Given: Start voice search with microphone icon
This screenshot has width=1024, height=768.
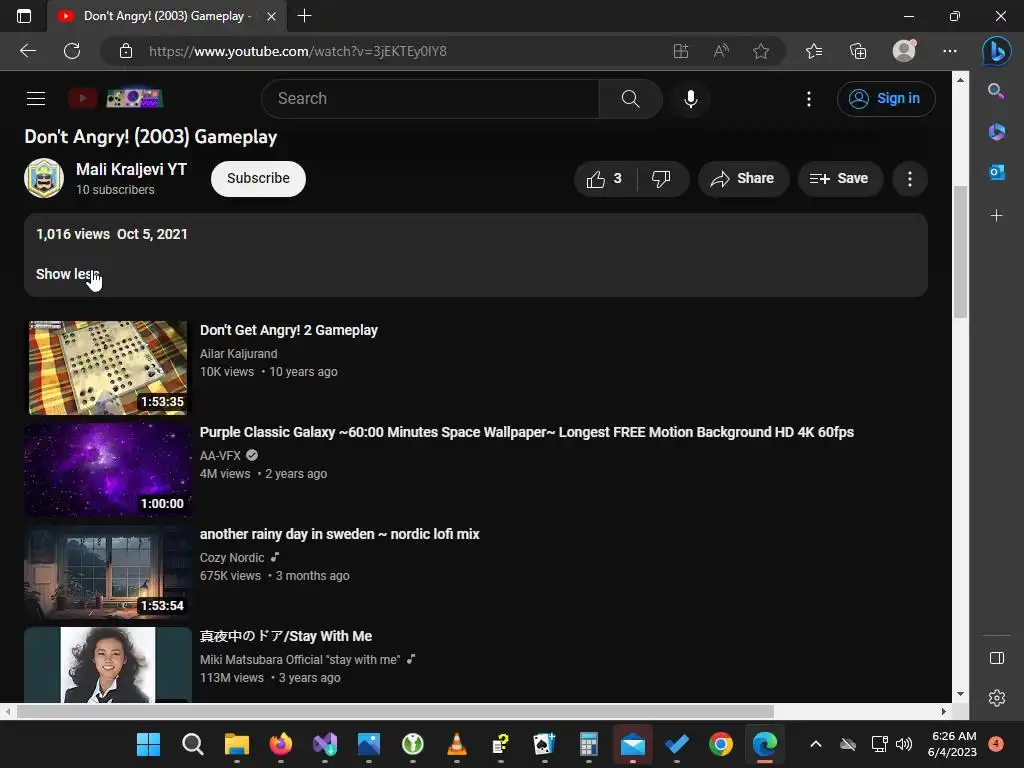Looking at the screenshot, I should click(690, 99).
